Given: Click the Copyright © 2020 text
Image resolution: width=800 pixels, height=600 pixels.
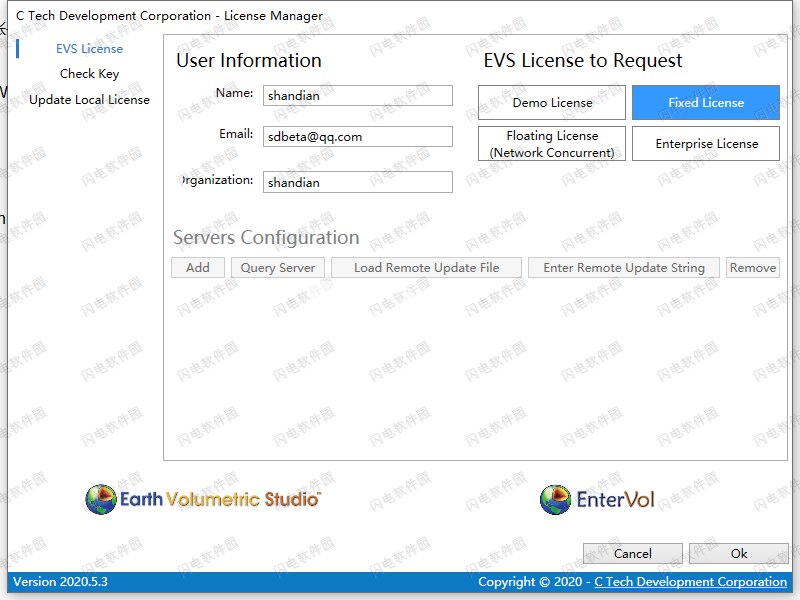Looking at the screenshot, I should click(530, 582).
